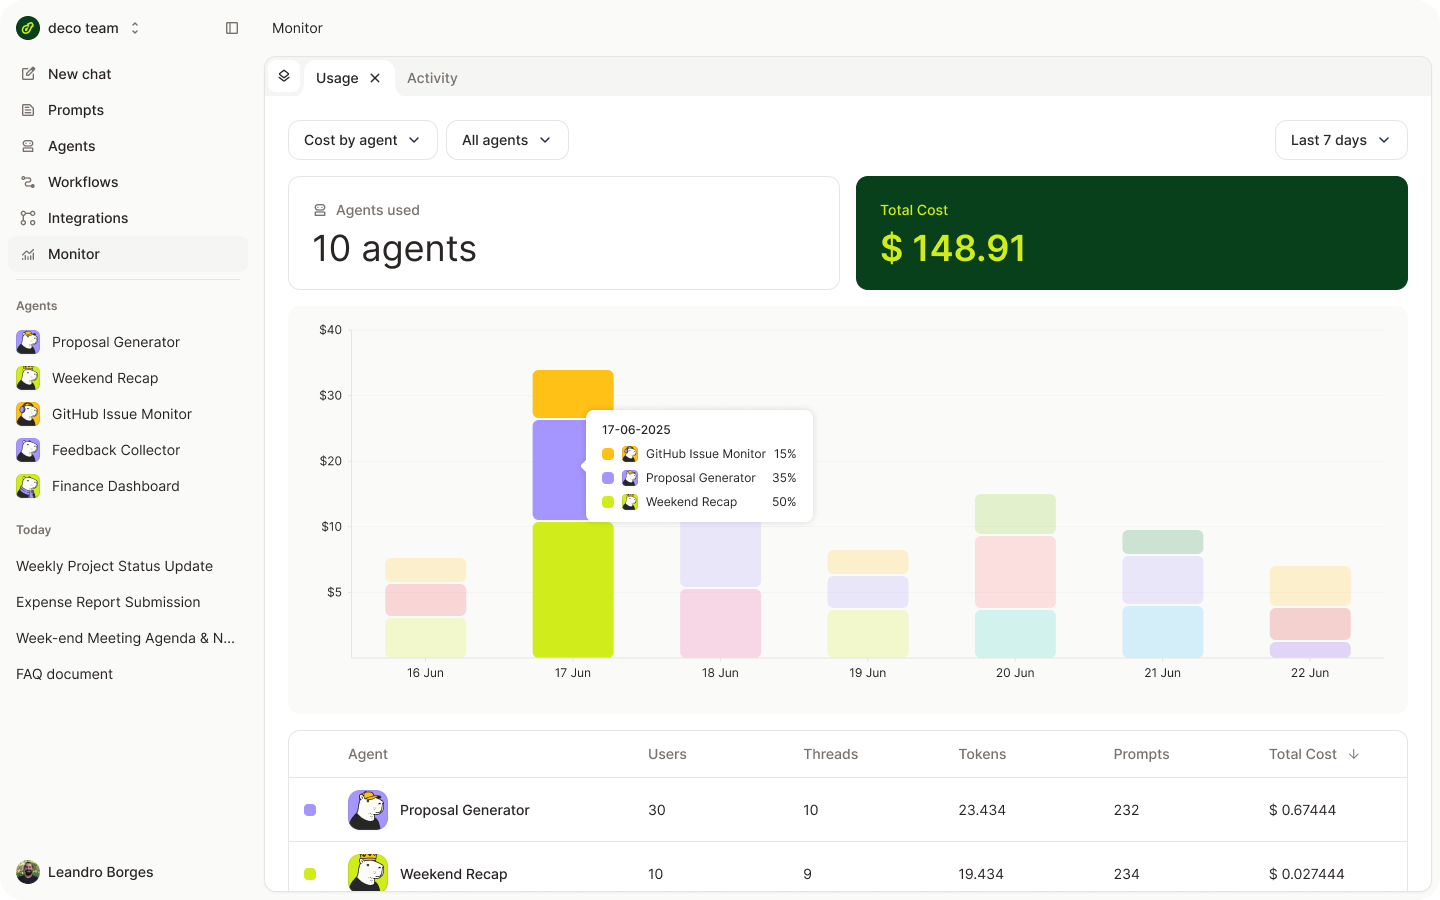This screenshot has height=900, width=1440.
Task: Switch to the Usage tab
Action: click(337, 78)
